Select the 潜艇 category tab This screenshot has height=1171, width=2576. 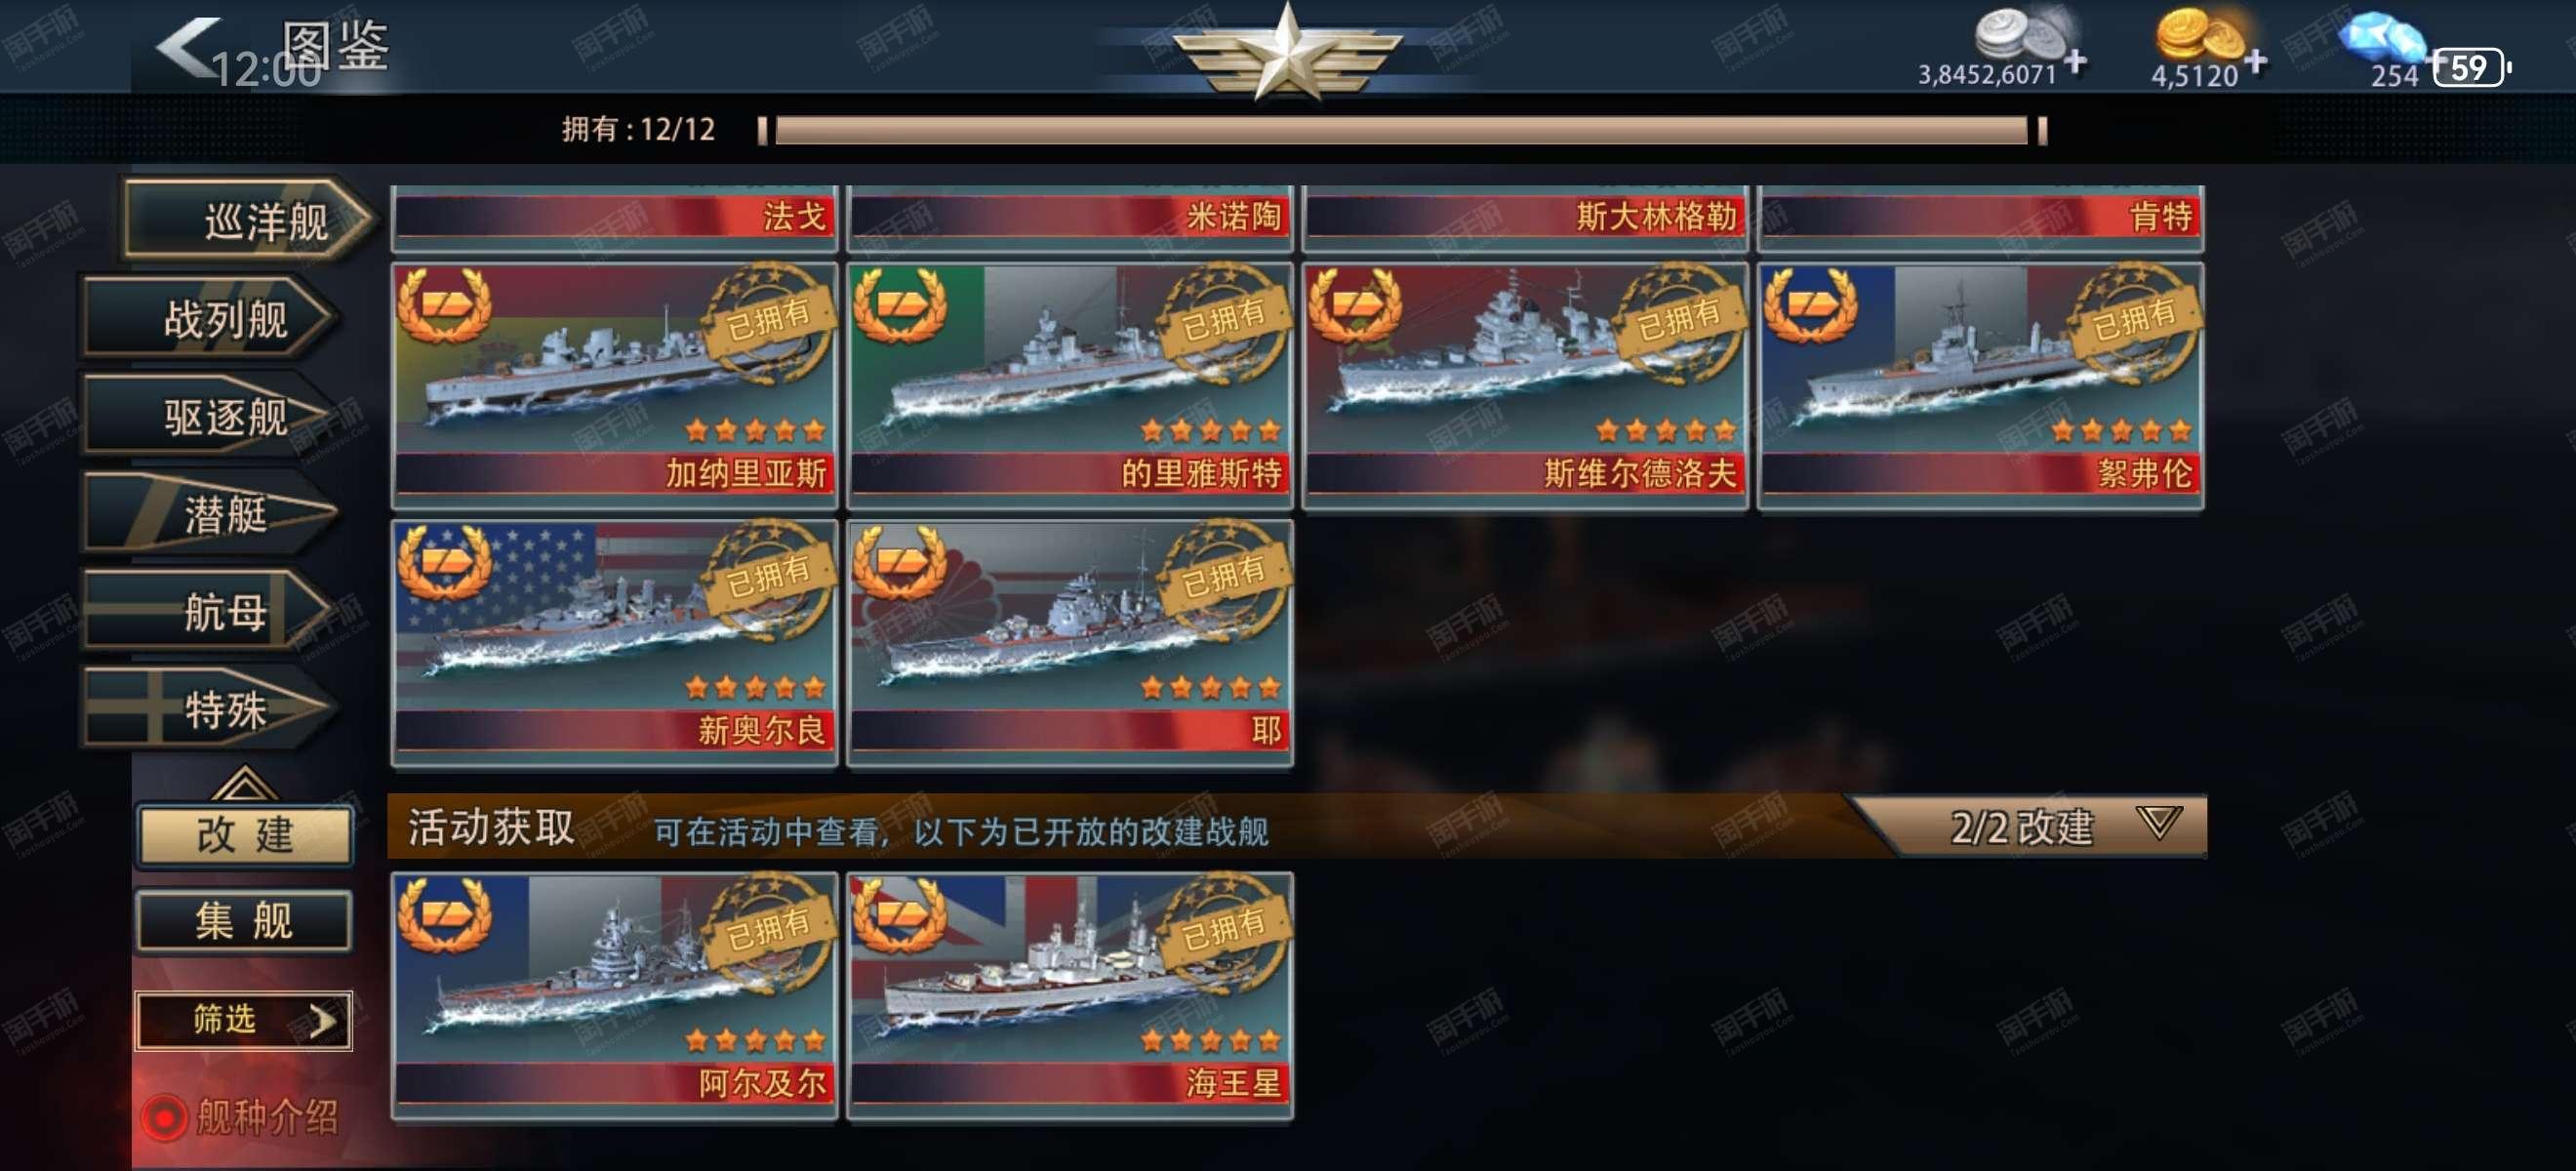(x=210, y=514)
